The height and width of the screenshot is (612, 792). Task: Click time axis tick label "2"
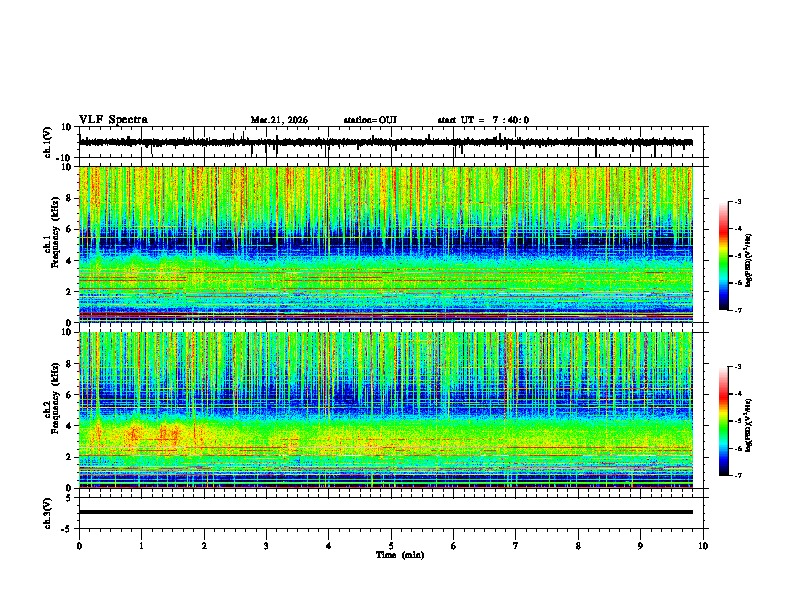(204, 546)
